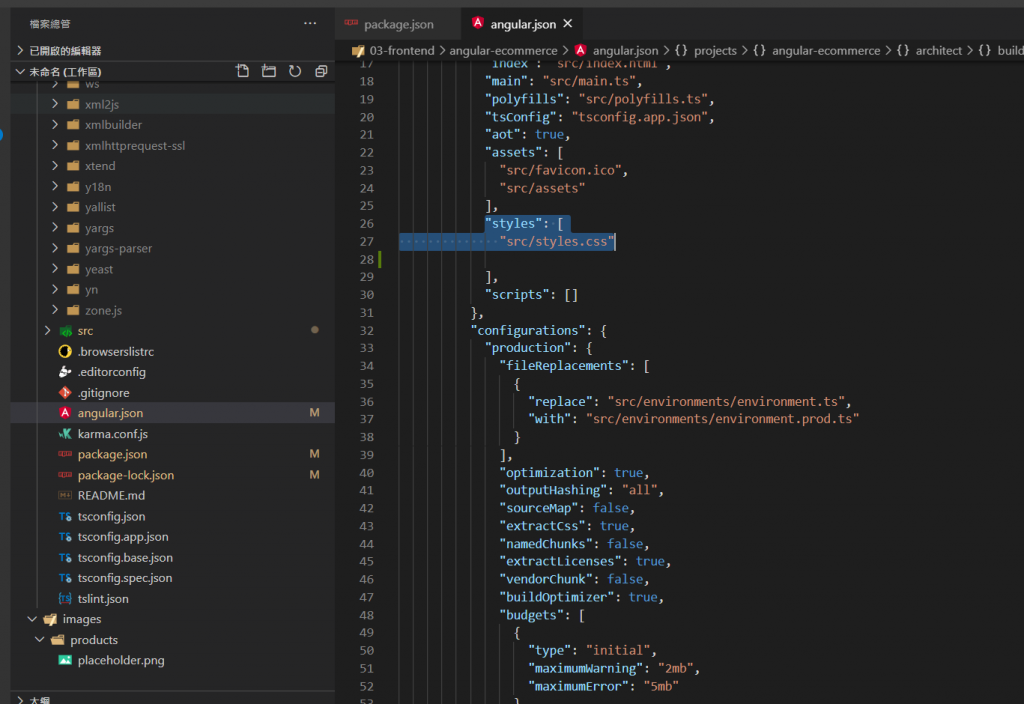Click the New File icon in explorer header
Viewport: 1024px width, 704px height.
[242, 71]
